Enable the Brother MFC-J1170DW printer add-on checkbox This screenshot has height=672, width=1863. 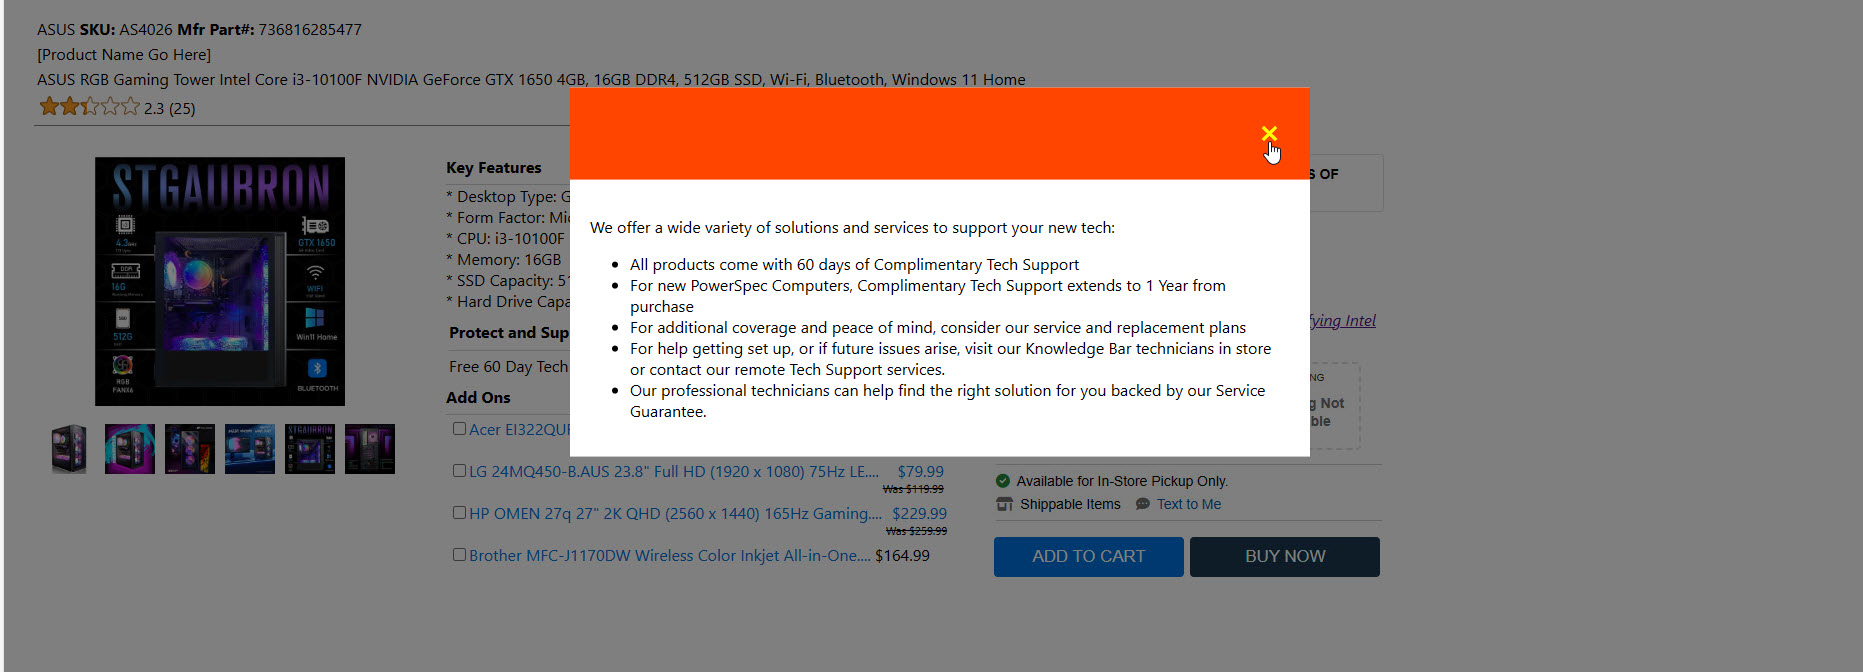coord(459,555)
